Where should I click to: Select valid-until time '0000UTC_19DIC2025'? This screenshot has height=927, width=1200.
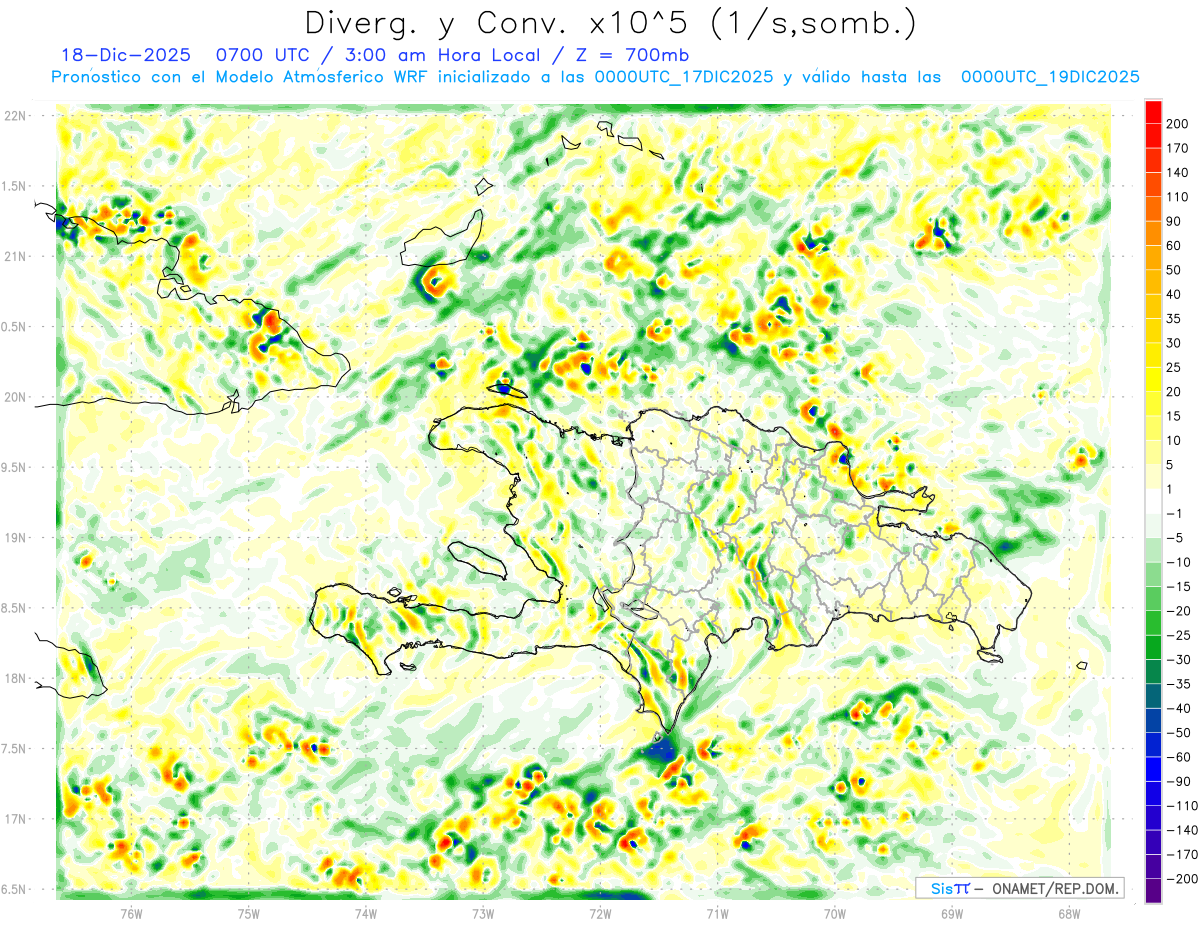[1050, 77]
